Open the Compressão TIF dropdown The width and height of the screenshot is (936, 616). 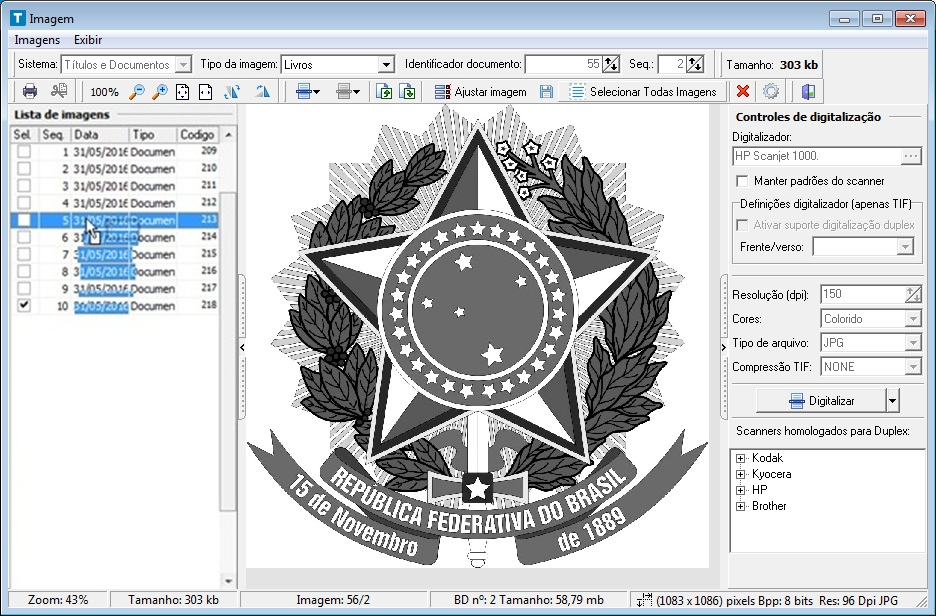[913, 367]
